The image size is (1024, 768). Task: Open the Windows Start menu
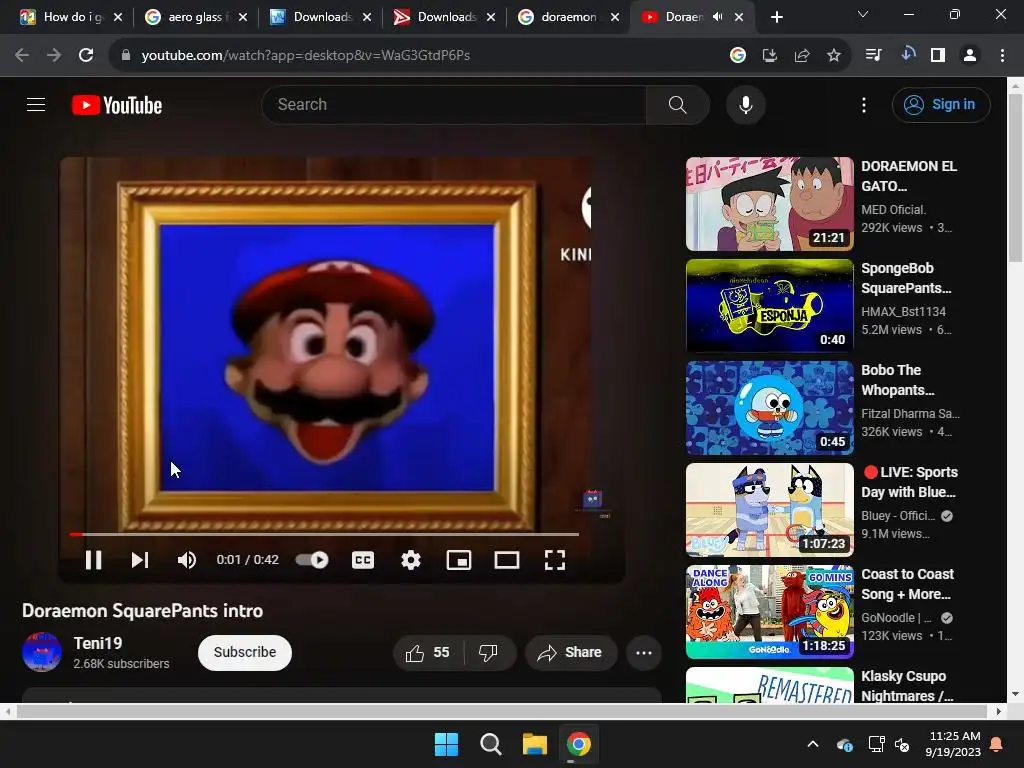[x=447, y=744]
